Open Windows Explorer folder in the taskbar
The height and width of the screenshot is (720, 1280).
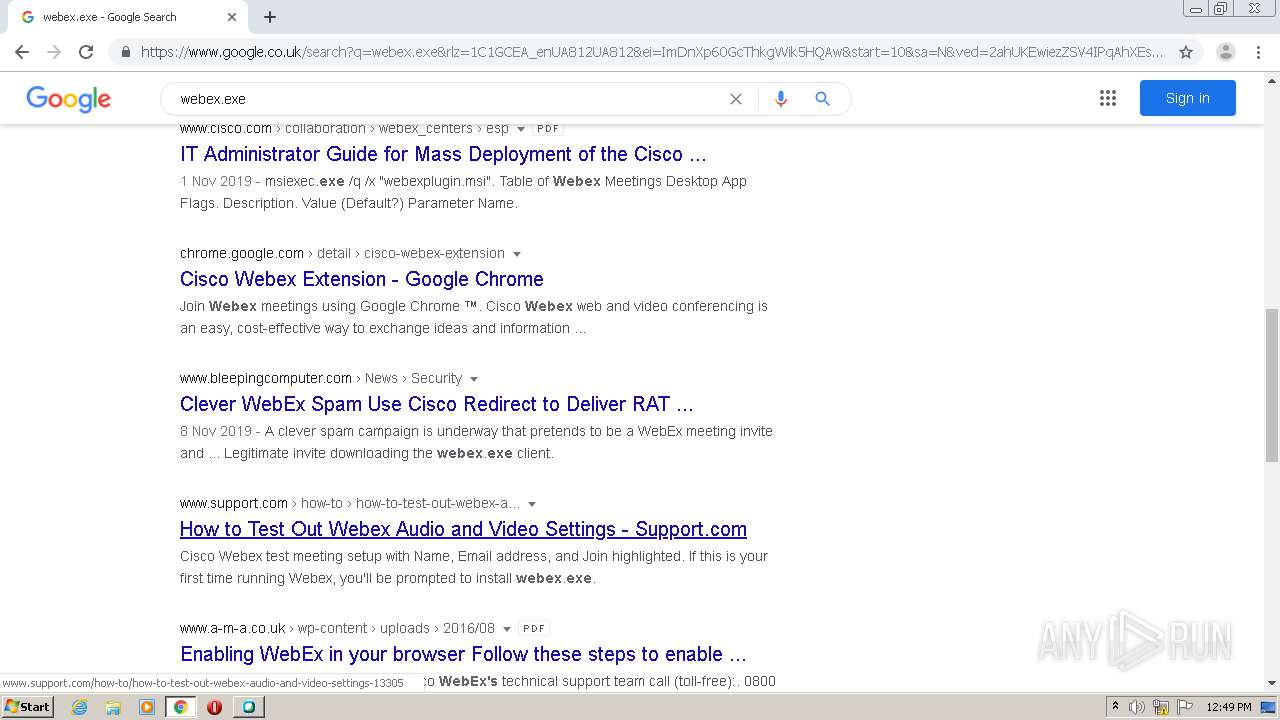(113, 707)
